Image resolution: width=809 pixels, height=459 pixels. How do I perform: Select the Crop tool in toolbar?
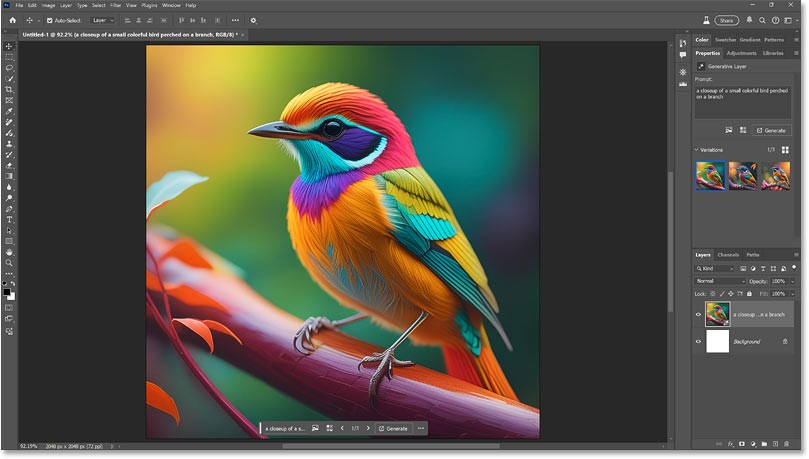9,90
